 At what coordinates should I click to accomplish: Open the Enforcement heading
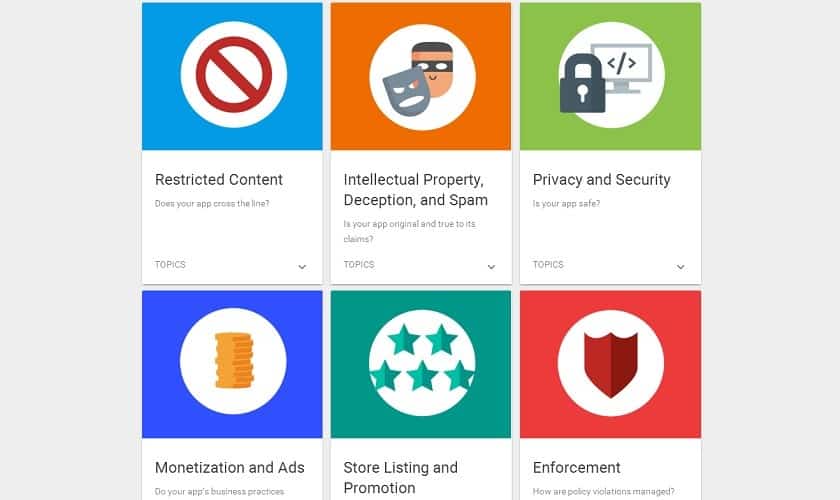click(x=576, y=467)
